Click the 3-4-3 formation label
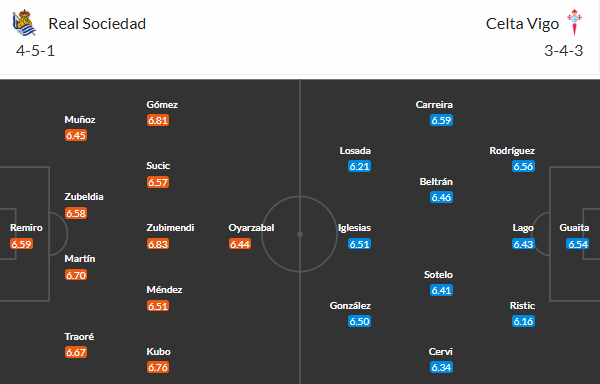 tap(564, 50)
